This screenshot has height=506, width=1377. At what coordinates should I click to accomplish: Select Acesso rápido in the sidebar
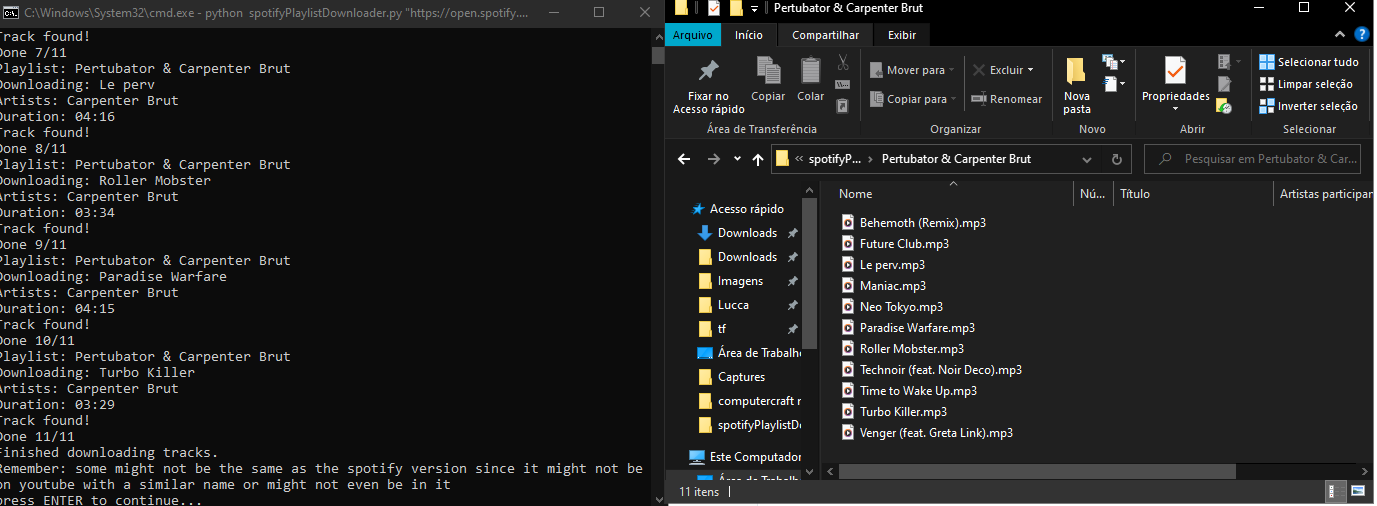click(x=738, y=209)
